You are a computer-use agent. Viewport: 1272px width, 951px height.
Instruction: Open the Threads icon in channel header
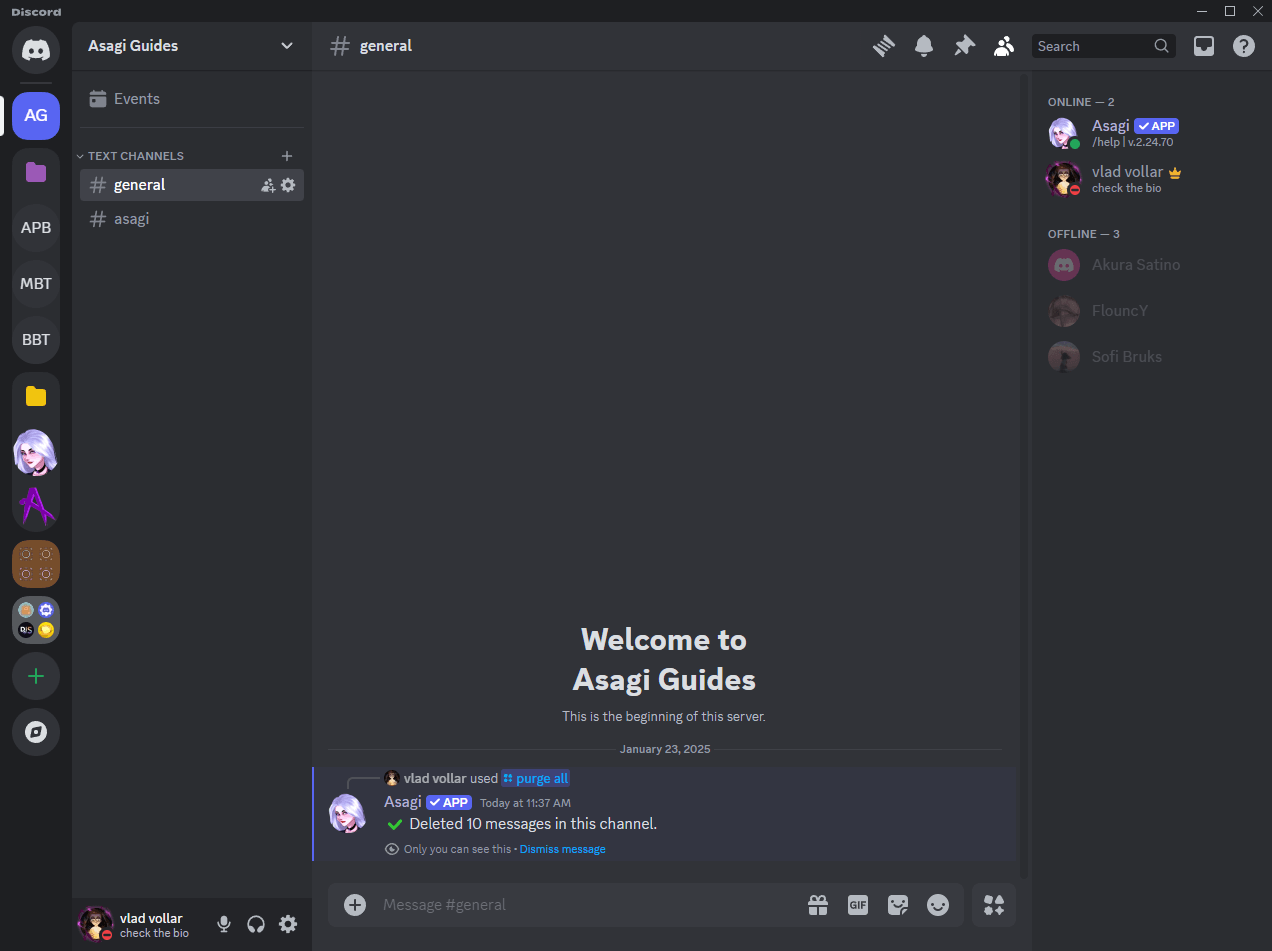pos(883,46)
